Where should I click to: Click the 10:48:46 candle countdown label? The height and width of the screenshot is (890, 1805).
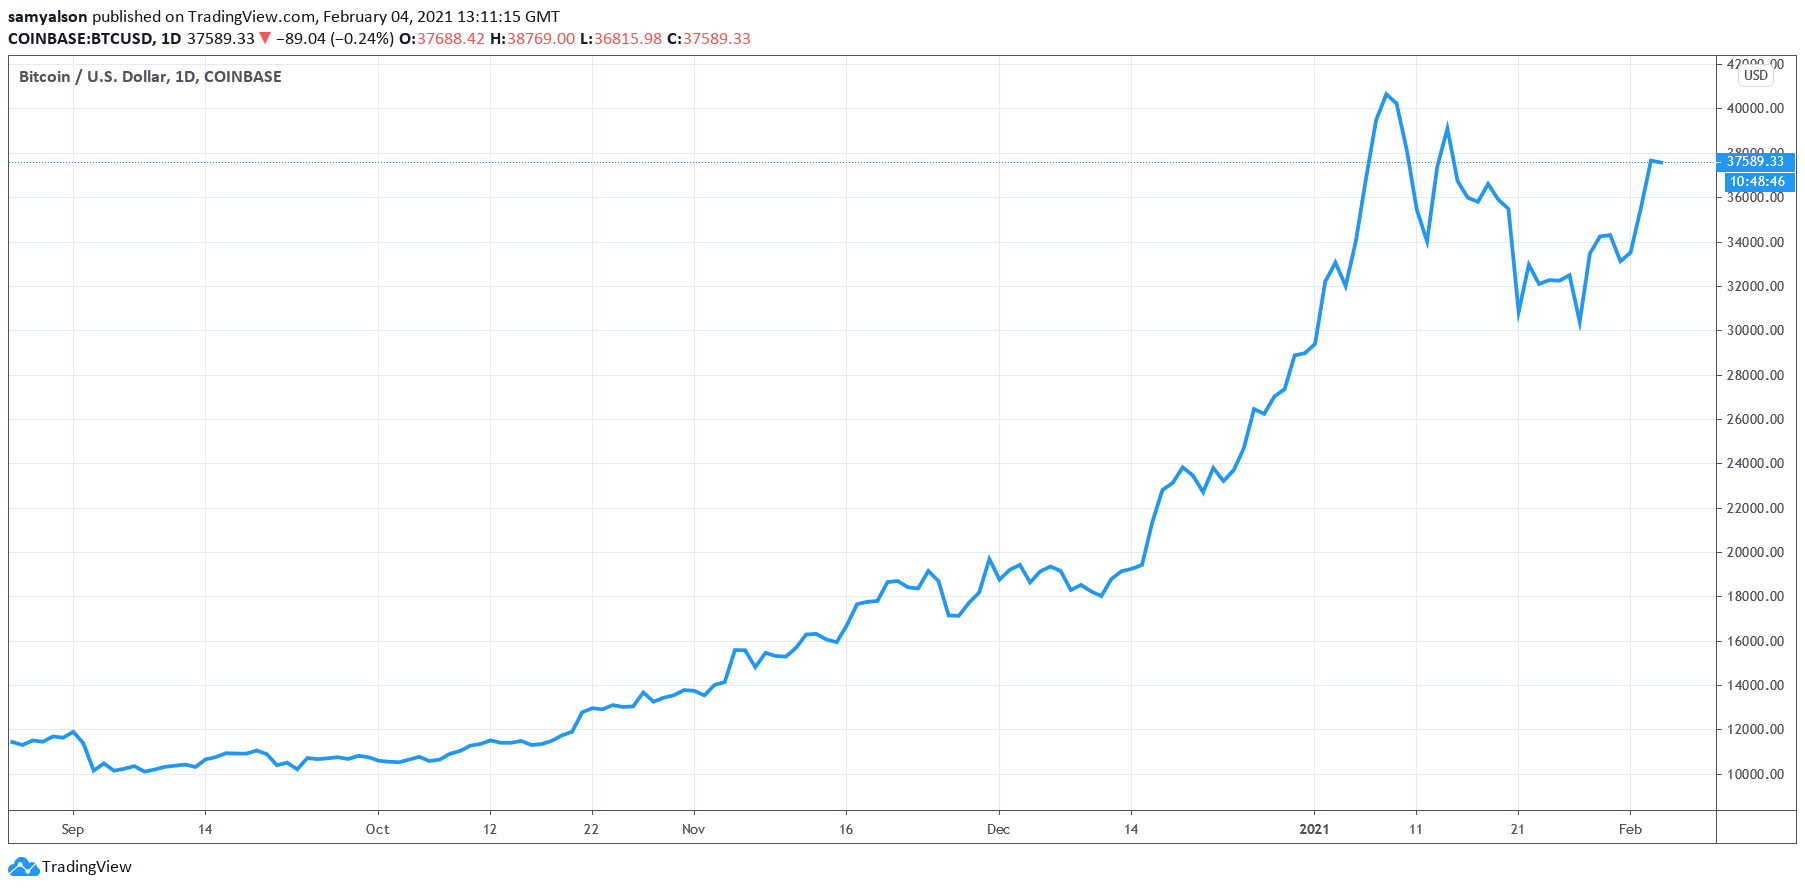(1757, 182)
